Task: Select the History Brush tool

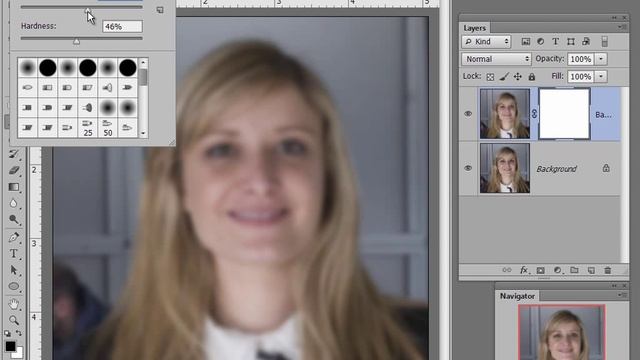Action: point(13,154)
